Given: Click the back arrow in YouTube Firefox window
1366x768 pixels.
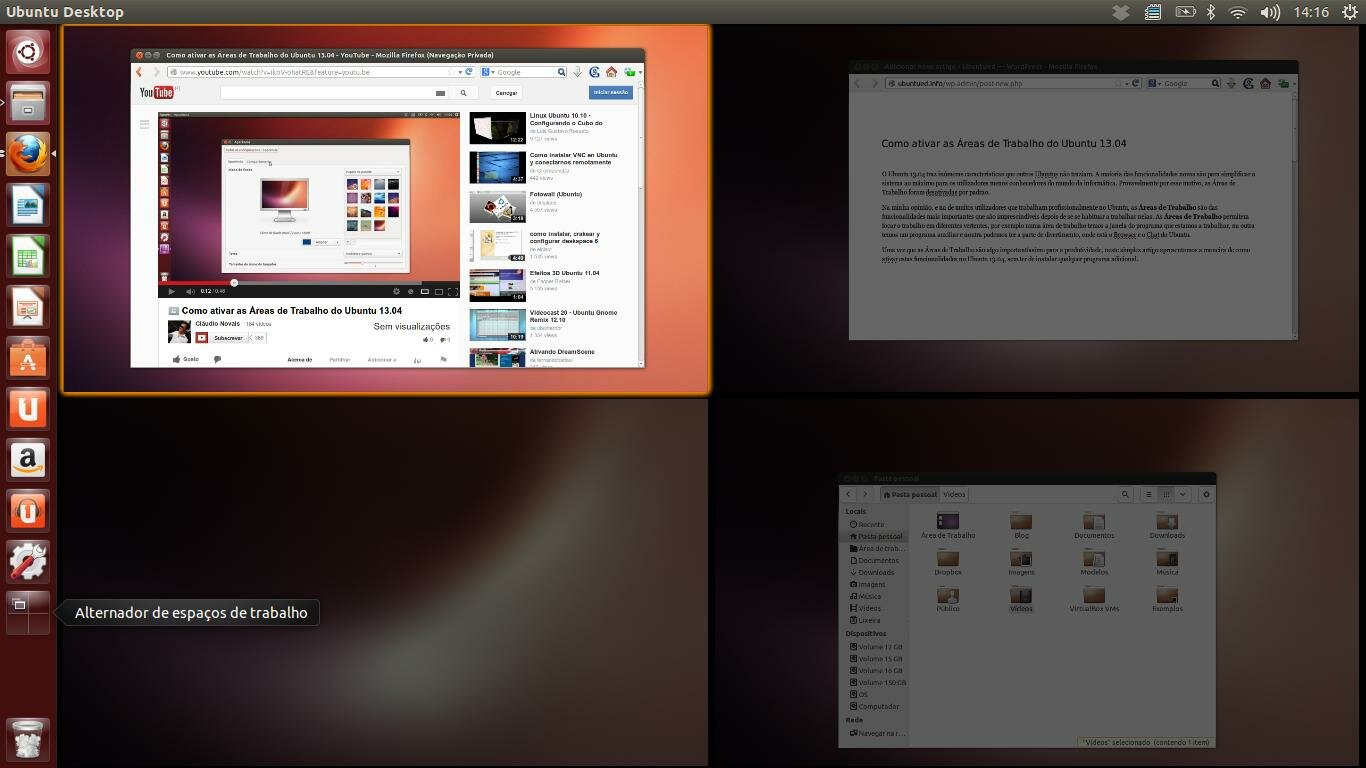Looking at the screenshot, I should click(139, 72).
